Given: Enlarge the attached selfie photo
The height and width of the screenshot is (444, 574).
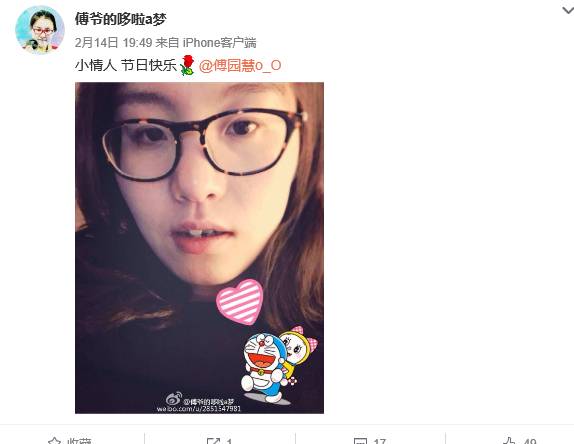Looking at the screenshot, I should pos(199,248).
